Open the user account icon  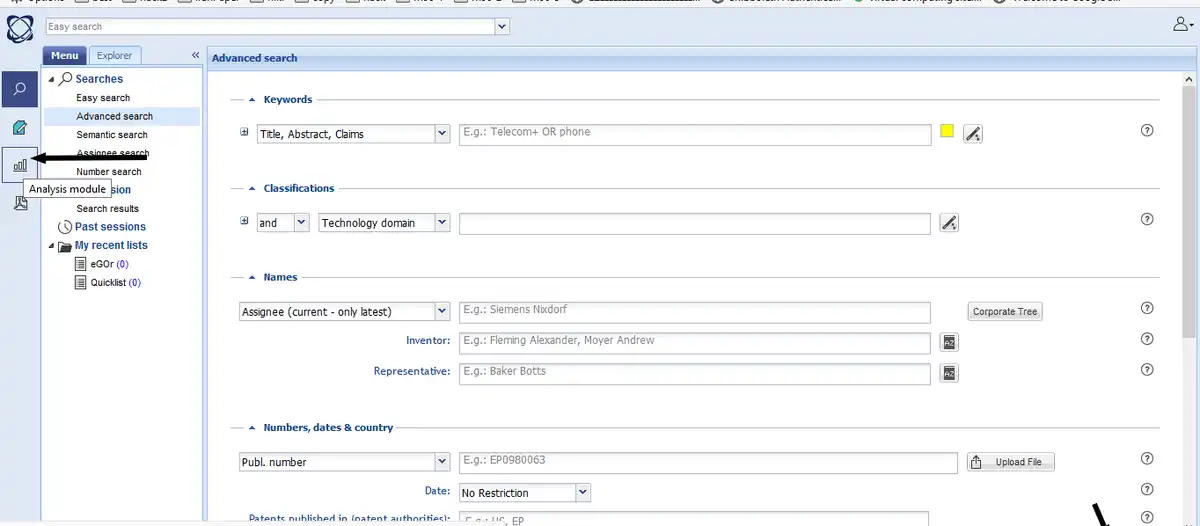(x=1183, y=25)
